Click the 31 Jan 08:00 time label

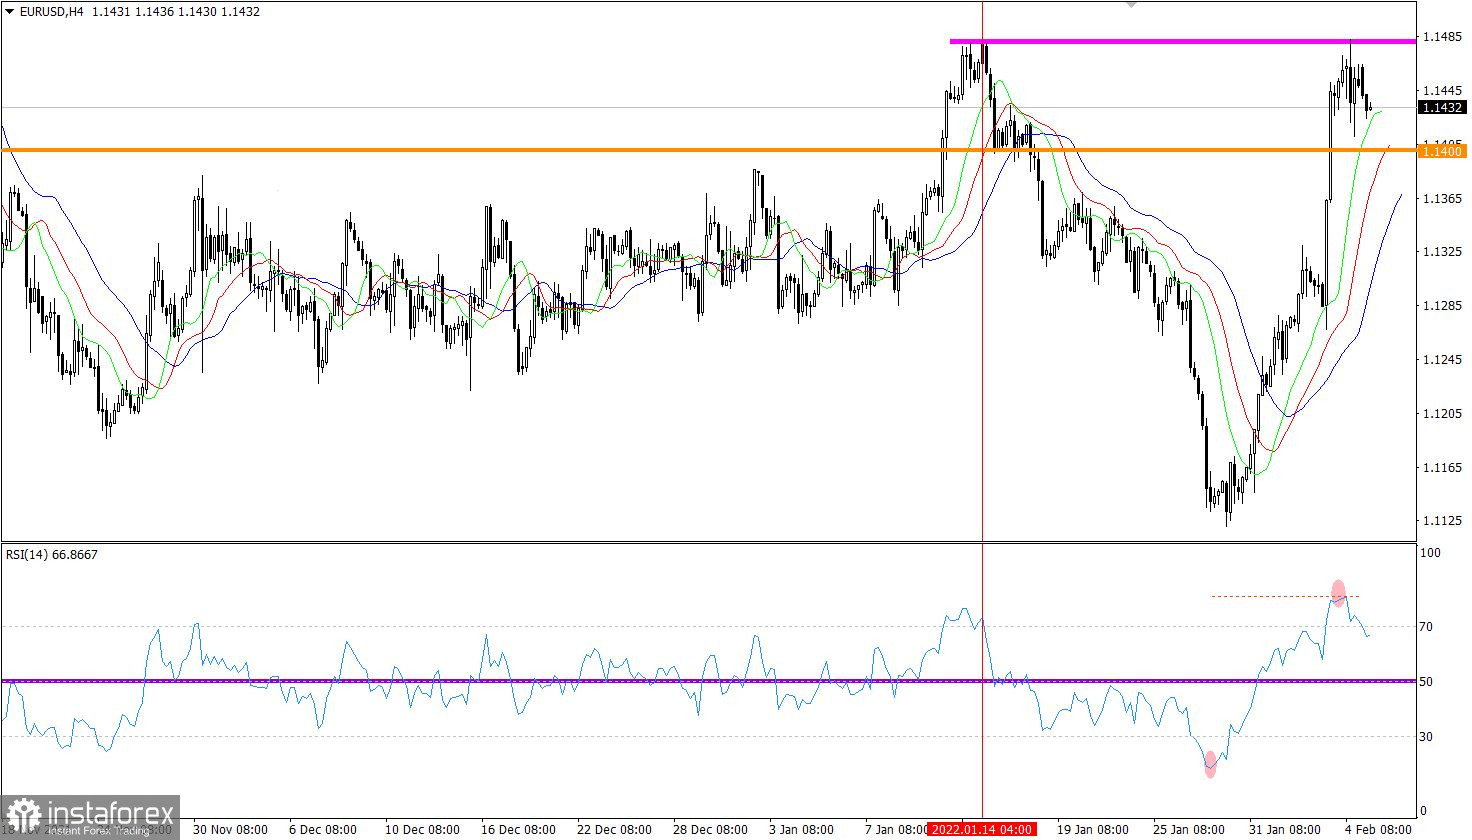coord(1284,829)
